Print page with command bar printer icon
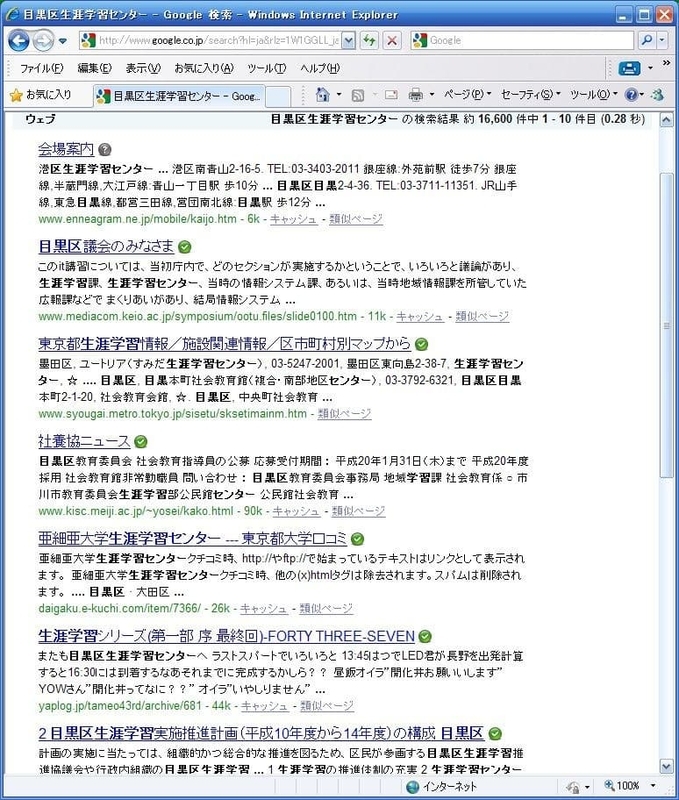679x800 pixels. [416, 94]
